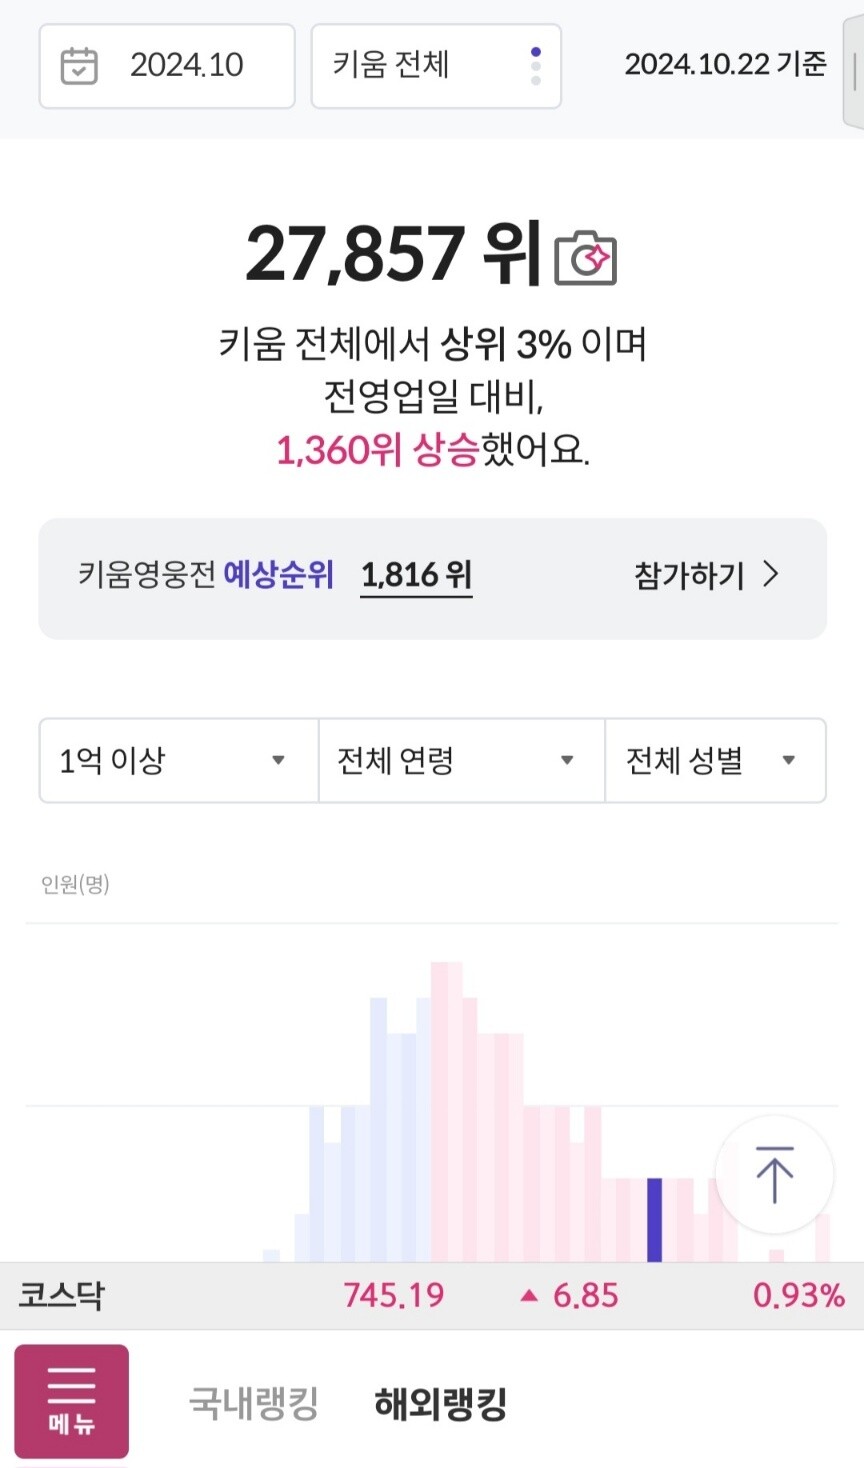The image size is (864, 1468).
Task: Open the 키움 전체 group selector
Action: 436,66
